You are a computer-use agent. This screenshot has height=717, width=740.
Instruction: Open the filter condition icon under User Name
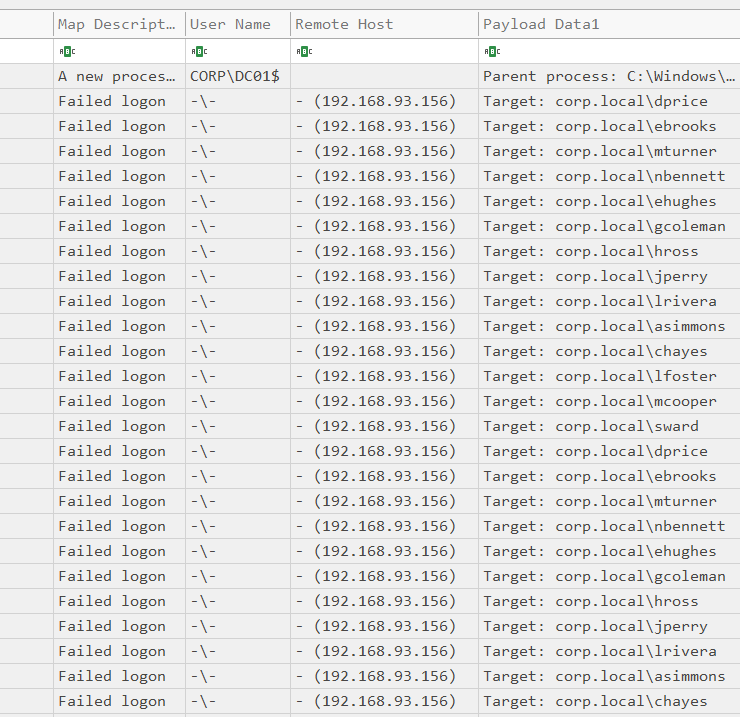(x=199, y=51)
